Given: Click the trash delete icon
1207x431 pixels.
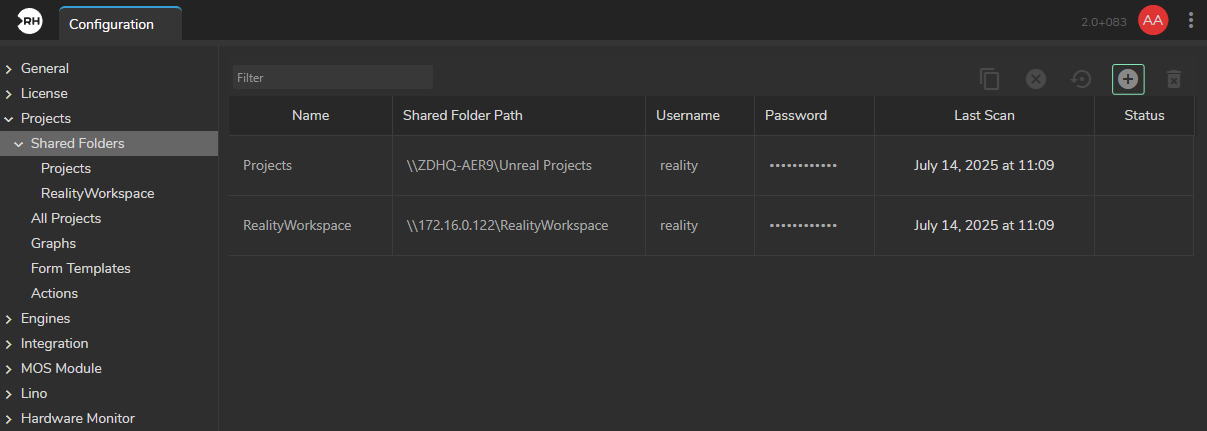Looking at the screenshot, I should [x=1174, y=79].
